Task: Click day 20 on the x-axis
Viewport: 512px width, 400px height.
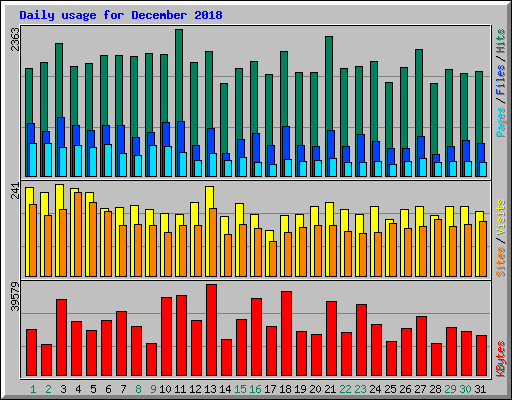Action: [x=315, y=389]
